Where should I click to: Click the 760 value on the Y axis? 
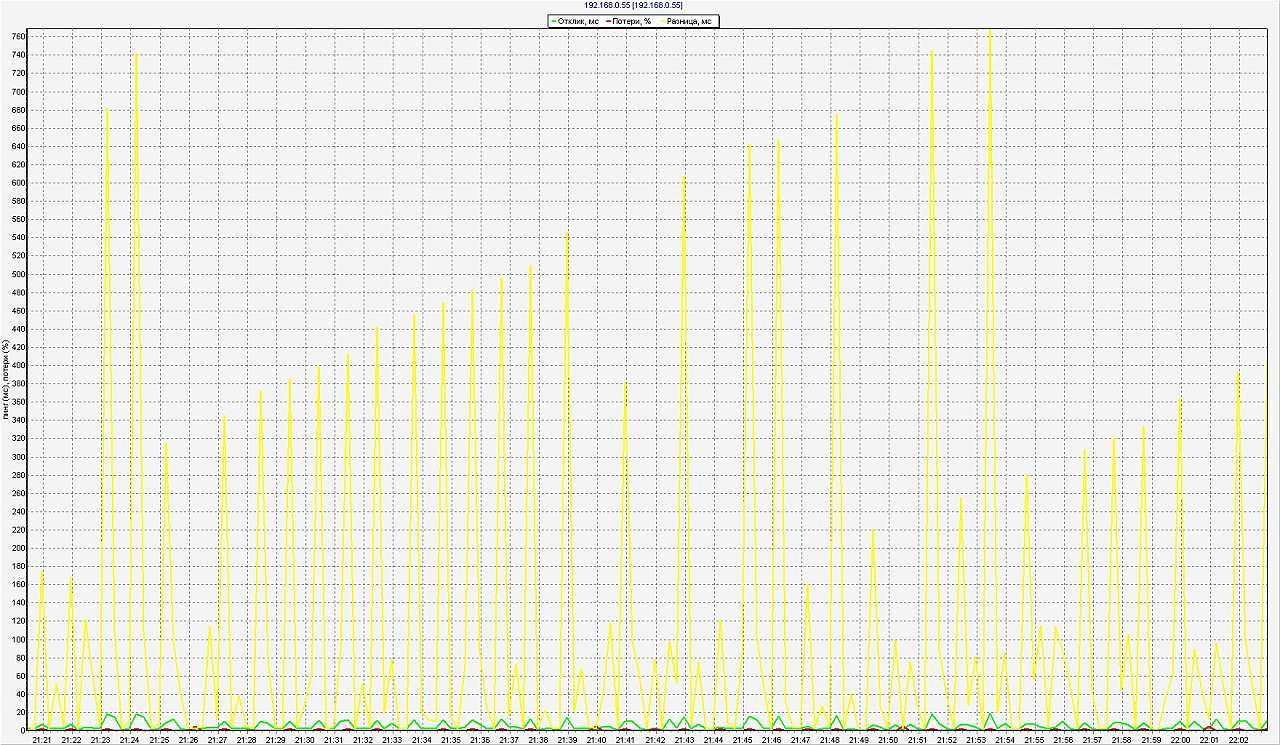[x=18, y=37]
